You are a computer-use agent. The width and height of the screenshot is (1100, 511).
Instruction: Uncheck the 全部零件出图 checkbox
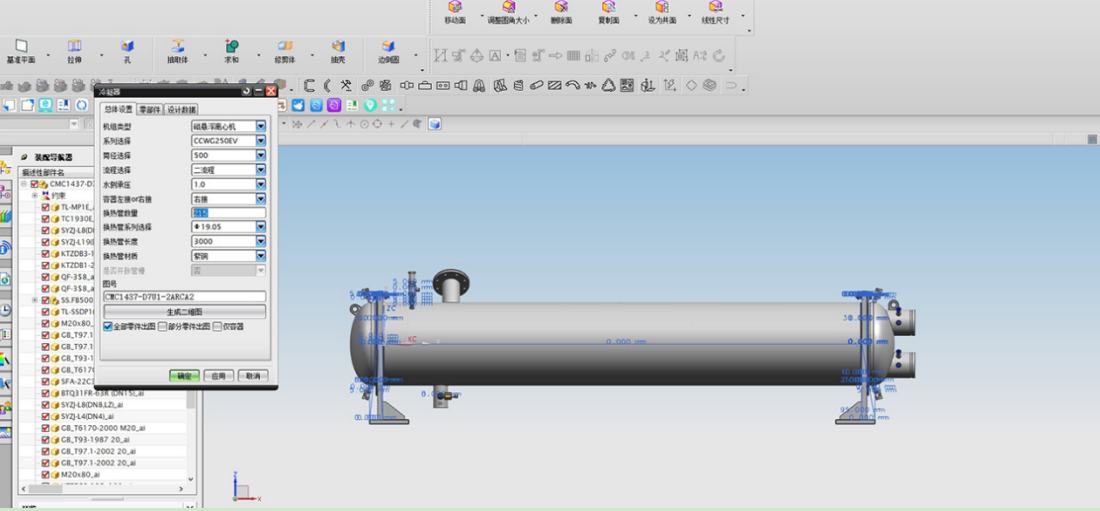pyautogui.click(x=107, y=326)
